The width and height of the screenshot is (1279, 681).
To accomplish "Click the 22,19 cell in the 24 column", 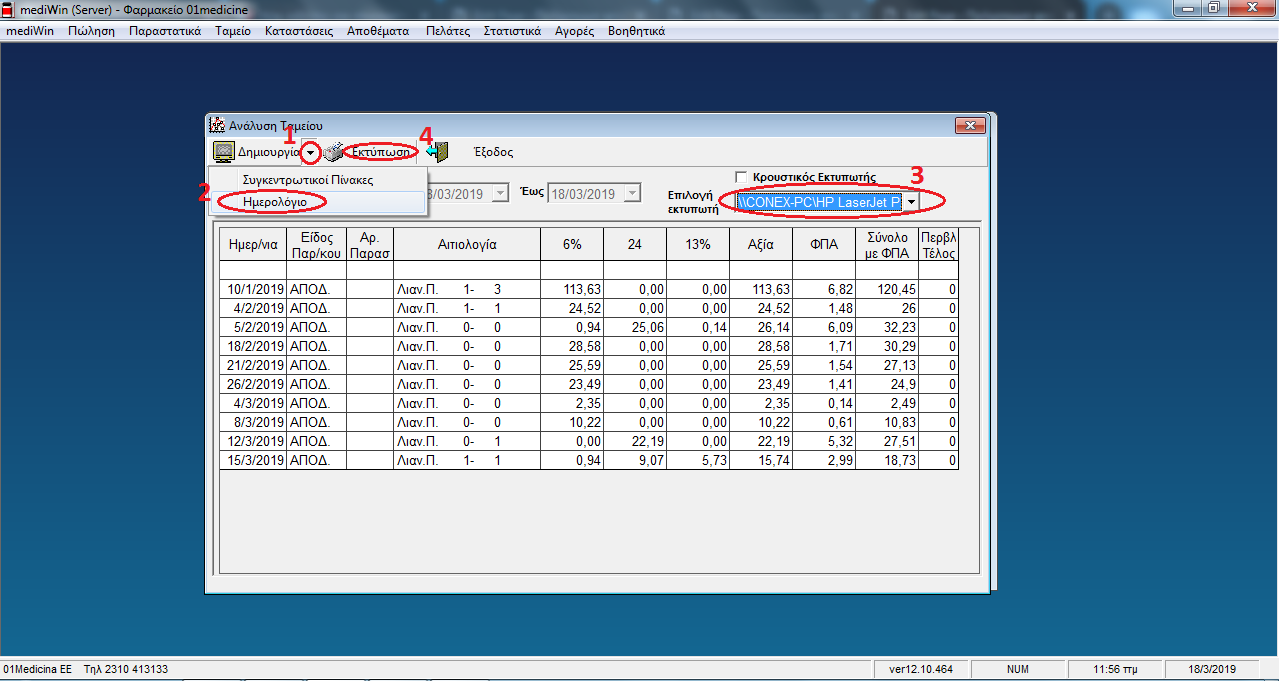I will [635, 441].
